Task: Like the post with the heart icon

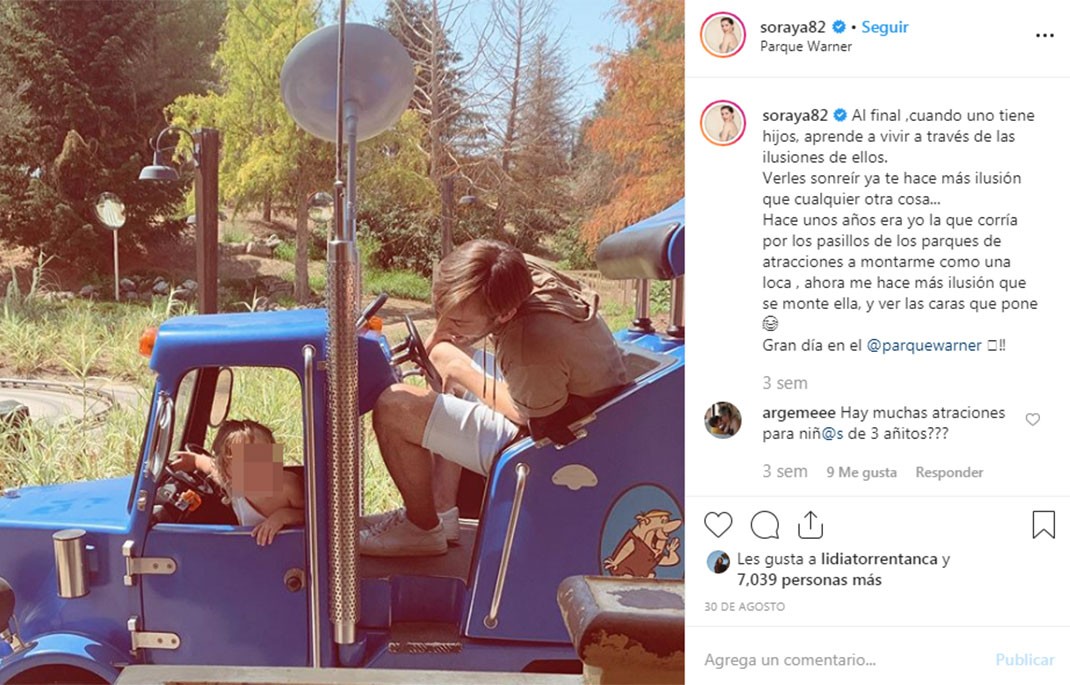Action: click(x=718, y=525)
